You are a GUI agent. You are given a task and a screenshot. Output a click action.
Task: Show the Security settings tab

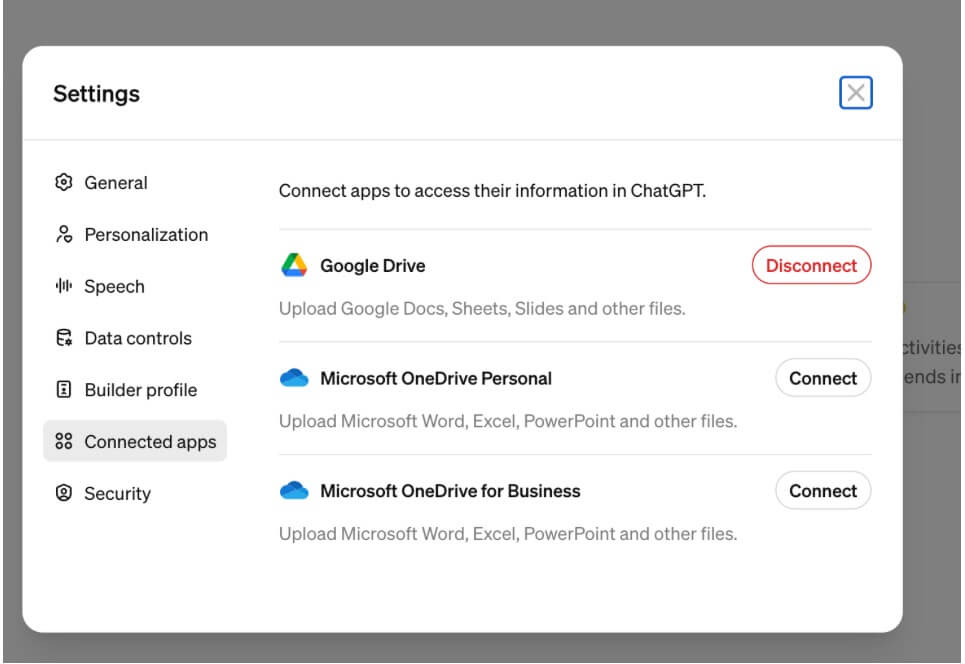(x=135, y=493)
